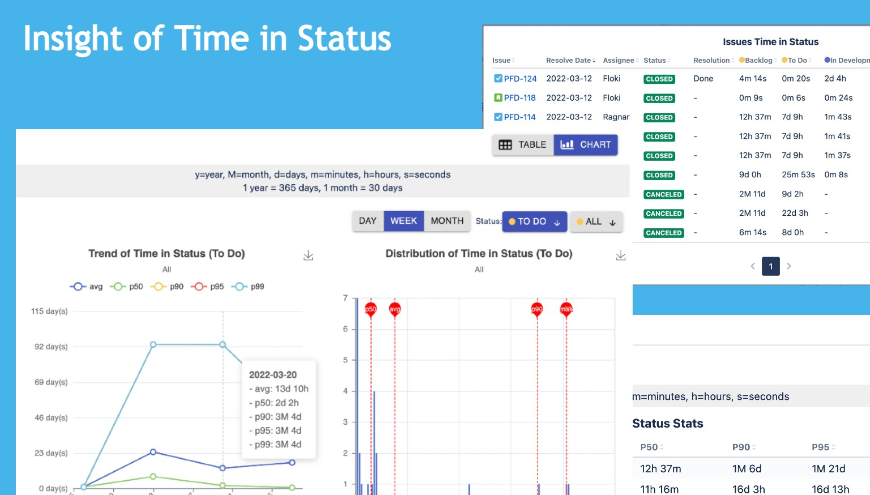Sort Status Stats by P50
The height and width of the screenshot is (495, 870).
(651, 447)
